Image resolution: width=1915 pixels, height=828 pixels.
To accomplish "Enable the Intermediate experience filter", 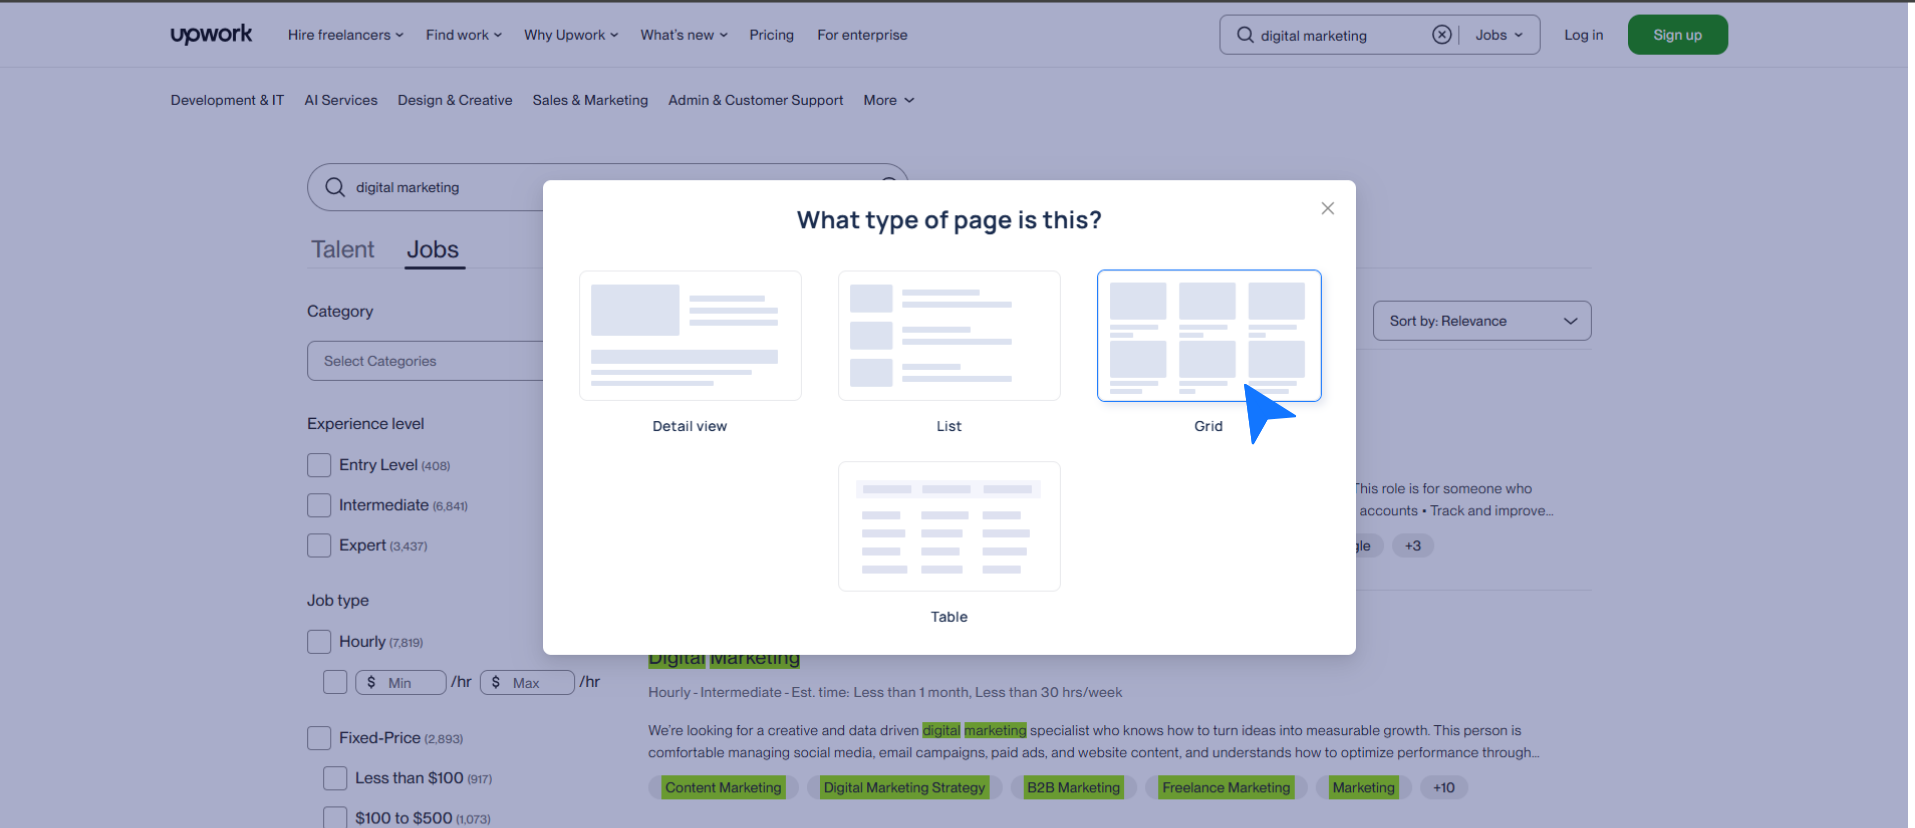I will coord(319,505).
